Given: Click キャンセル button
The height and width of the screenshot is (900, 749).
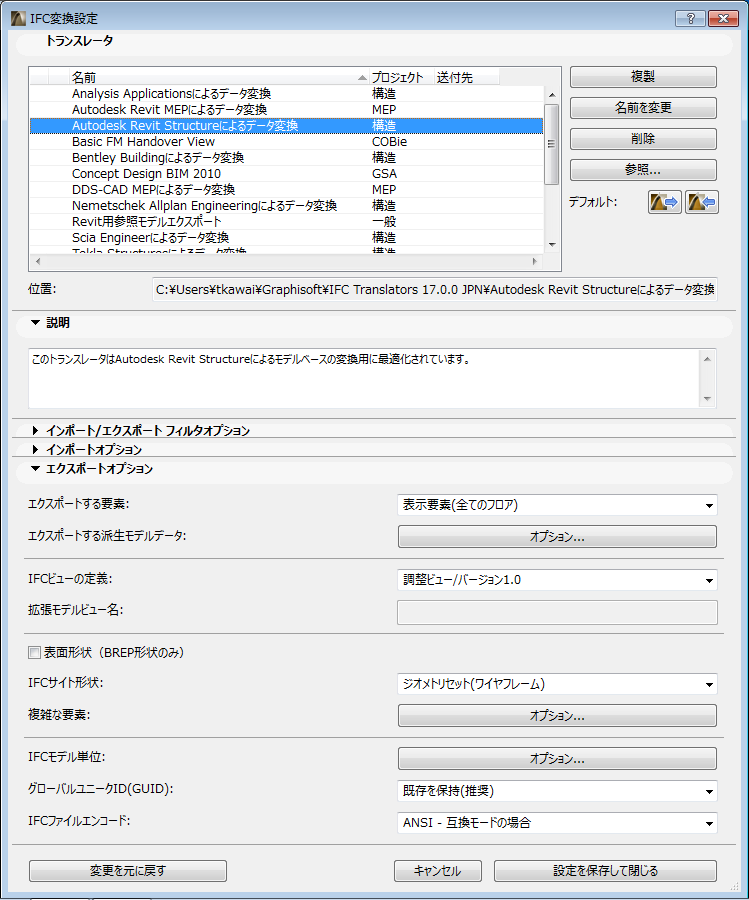Looking at the screenshot, I should click(x=437, y=871).
